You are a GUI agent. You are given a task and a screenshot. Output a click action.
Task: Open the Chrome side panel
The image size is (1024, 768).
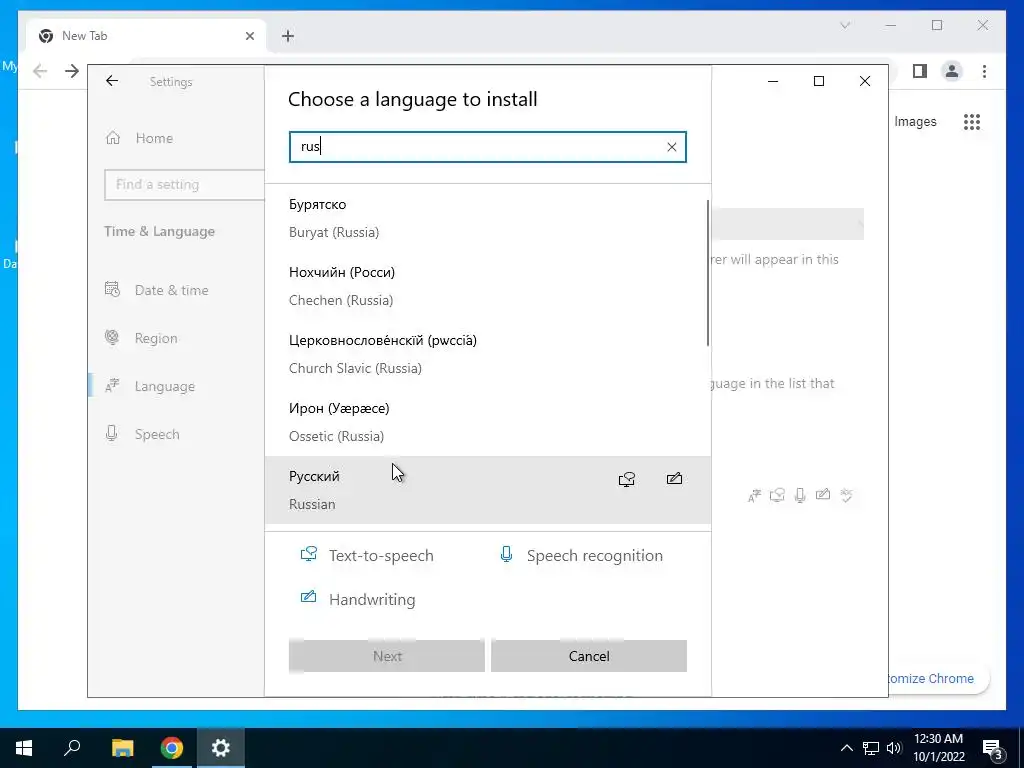click(x=920, y=71)
